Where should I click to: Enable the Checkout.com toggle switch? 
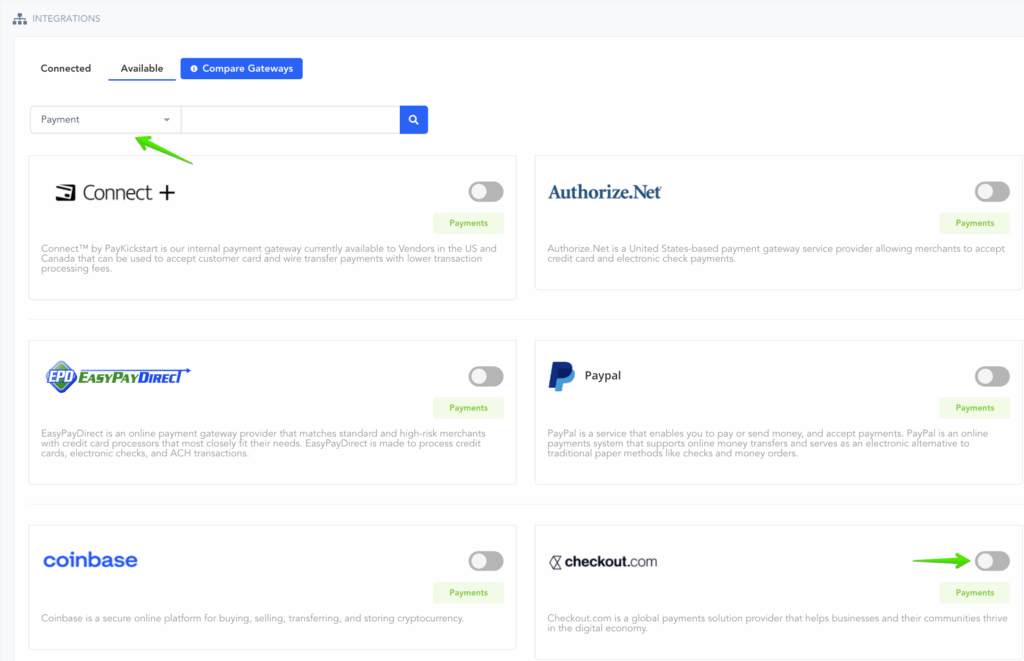coord(992,561)
